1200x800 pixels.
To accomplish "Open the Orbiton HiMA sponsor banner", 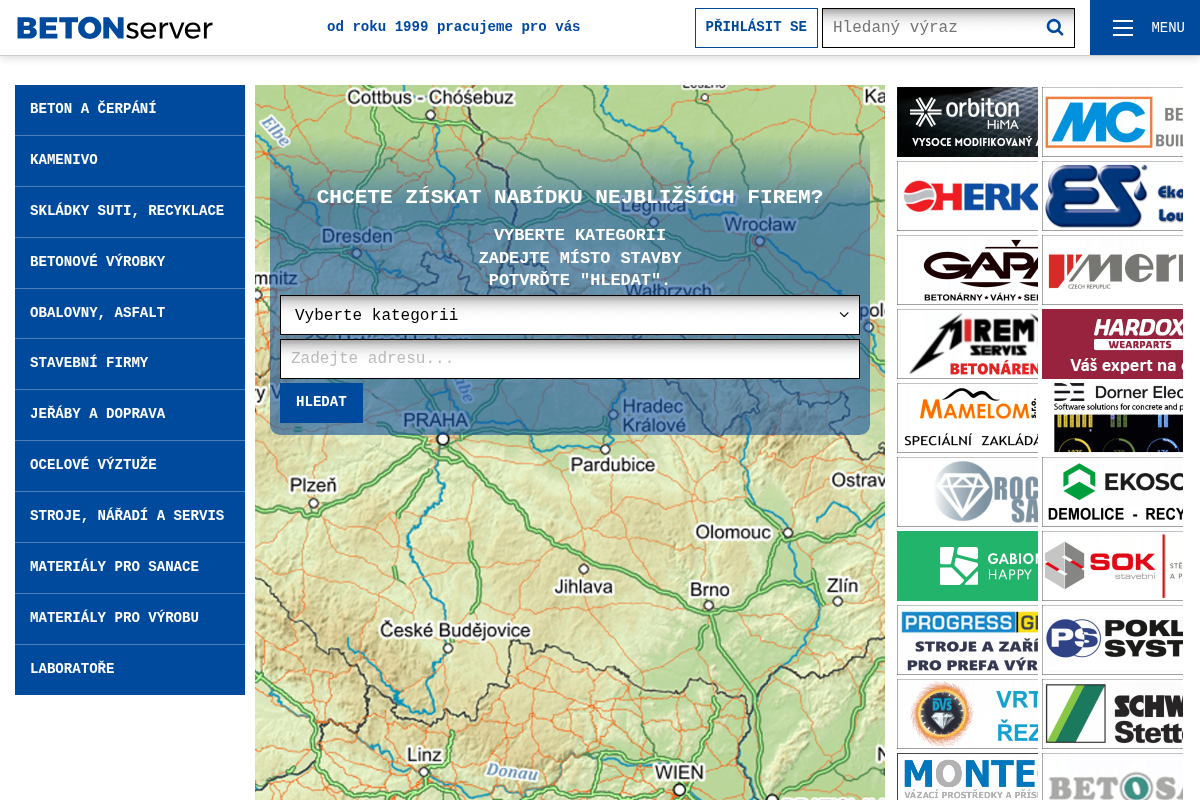I will click(967, 122).
